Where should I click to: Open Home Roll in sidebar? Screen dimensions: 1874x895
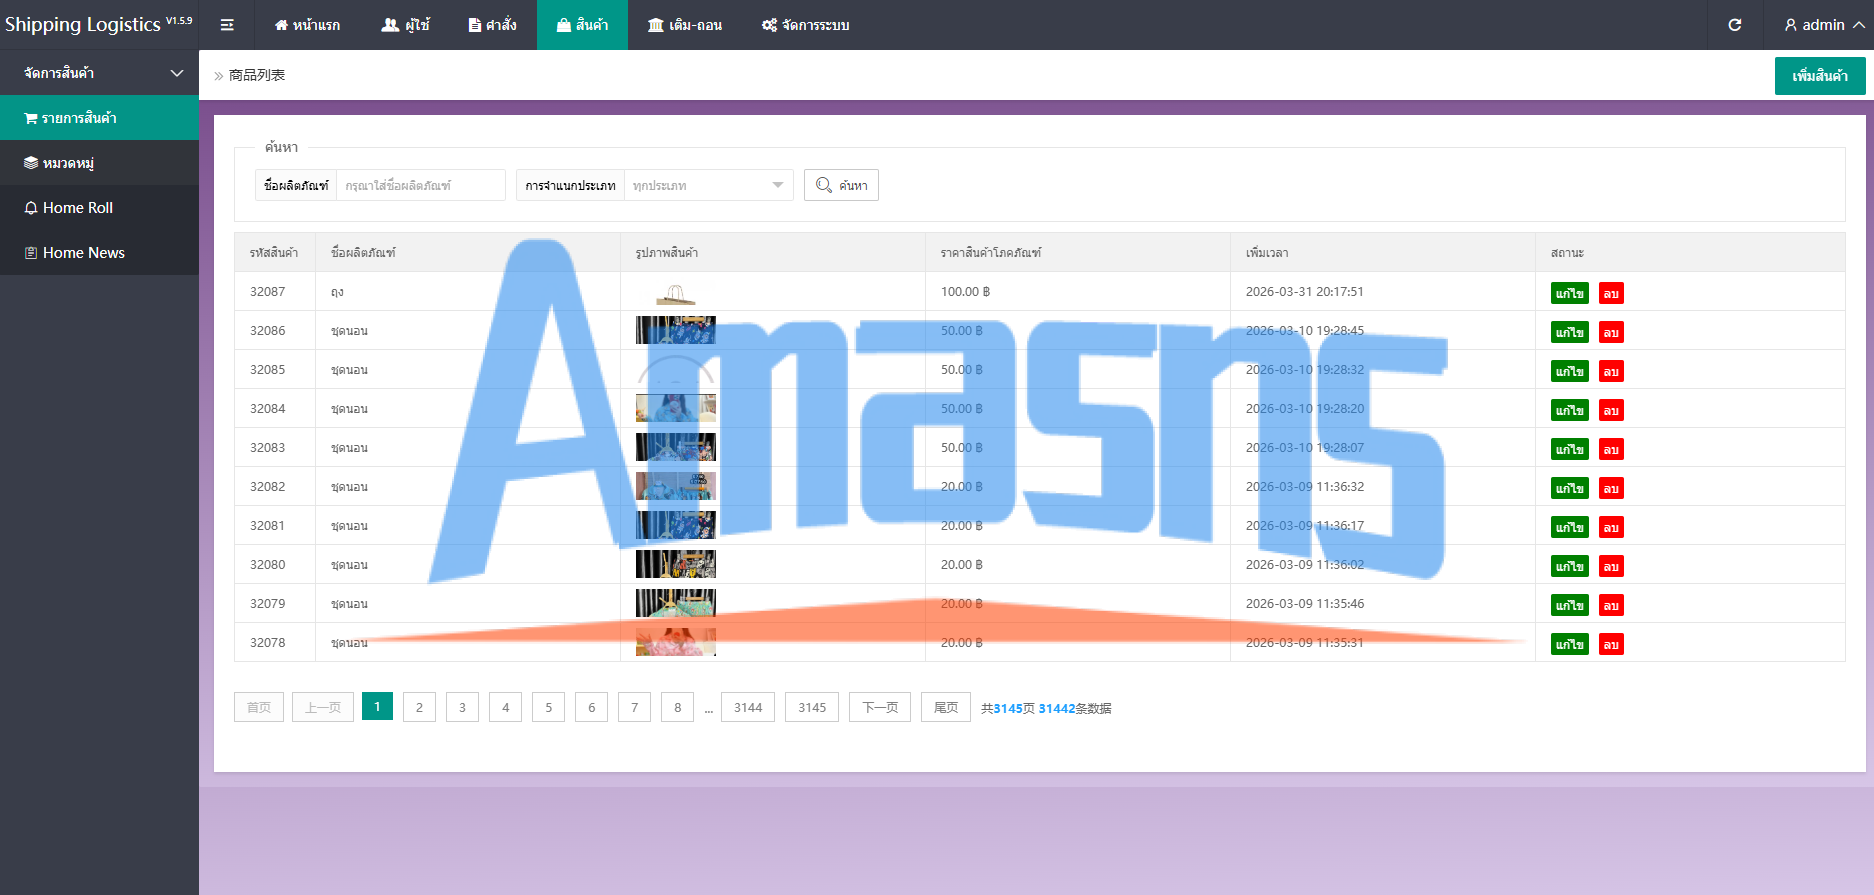point(99,208)
